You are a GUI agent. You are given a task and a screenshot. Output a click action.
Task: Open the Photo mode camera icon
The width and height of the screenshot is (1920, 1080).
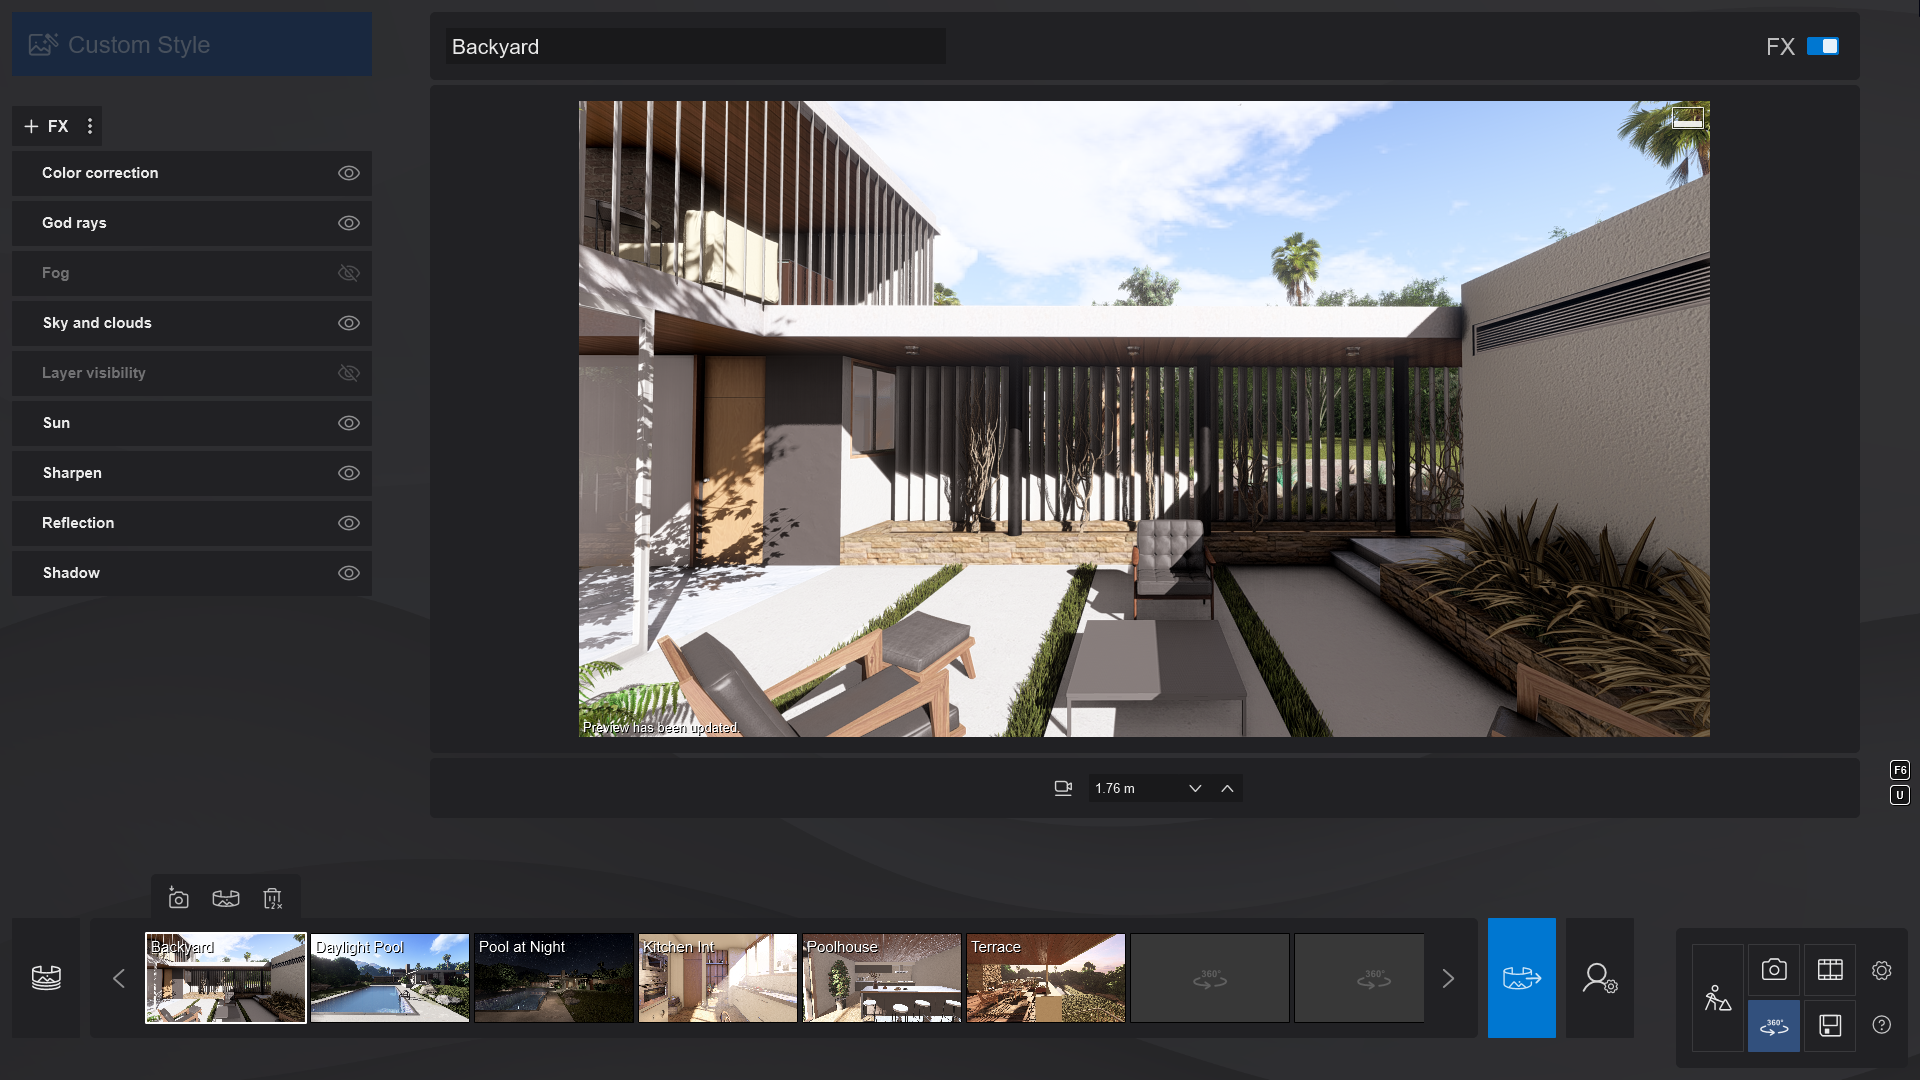1773,969
